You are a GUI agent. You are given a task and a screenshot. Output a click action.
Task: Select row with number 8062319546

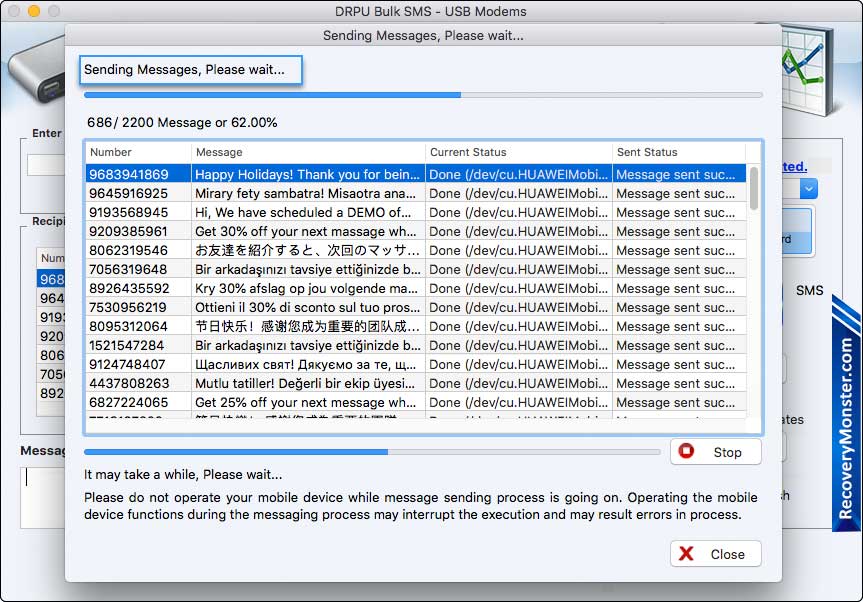point(416,250)
